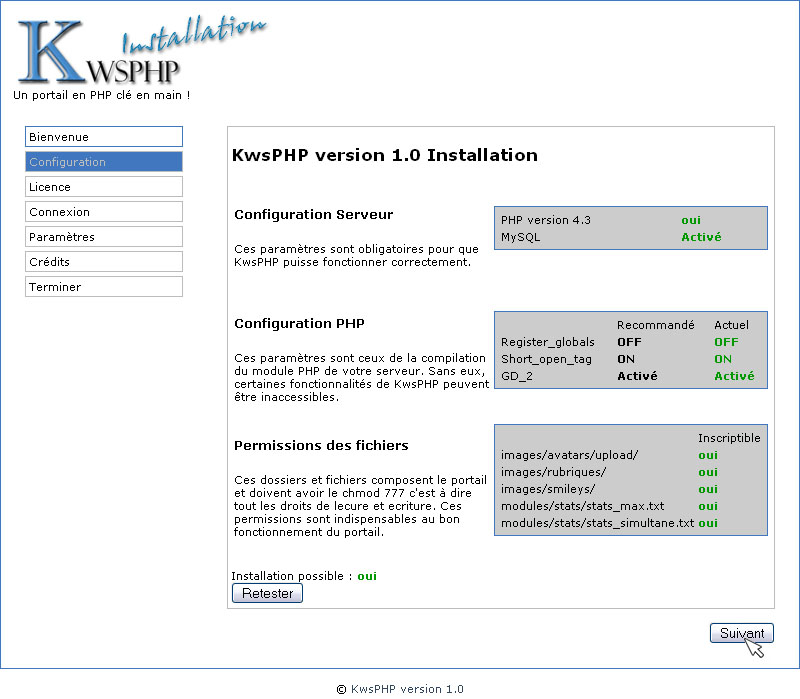Click the 'images/smileys/' path
This screenshot has height=699, width=800.
(548, 489)
